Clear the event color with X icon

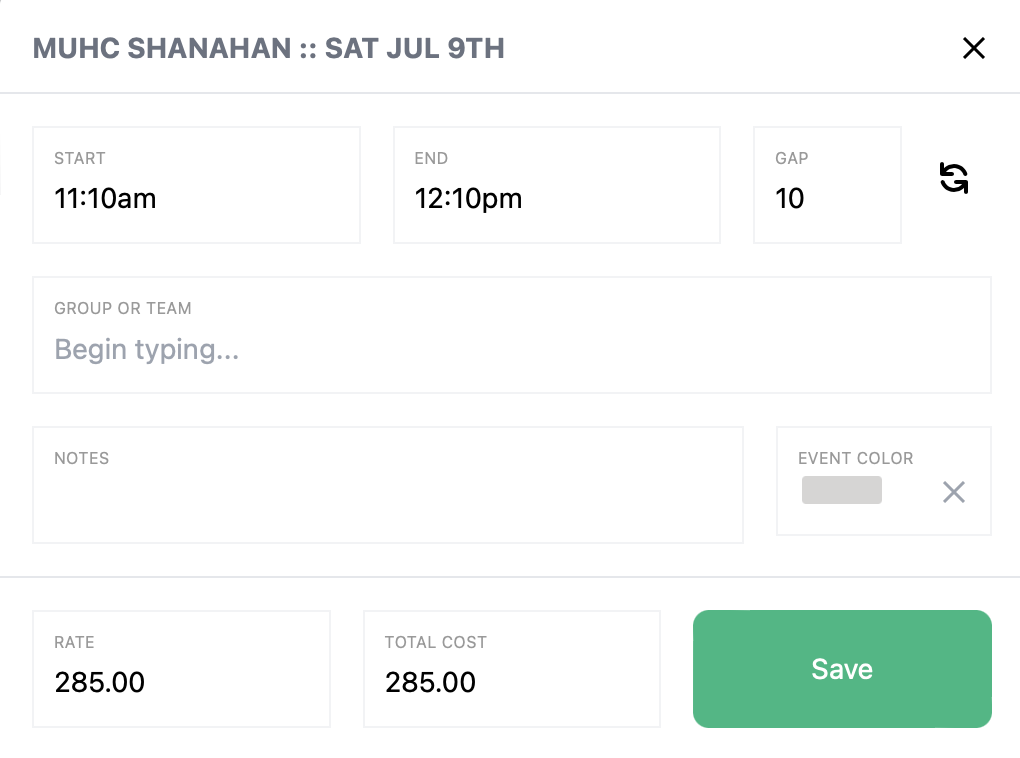click(954, 491)
